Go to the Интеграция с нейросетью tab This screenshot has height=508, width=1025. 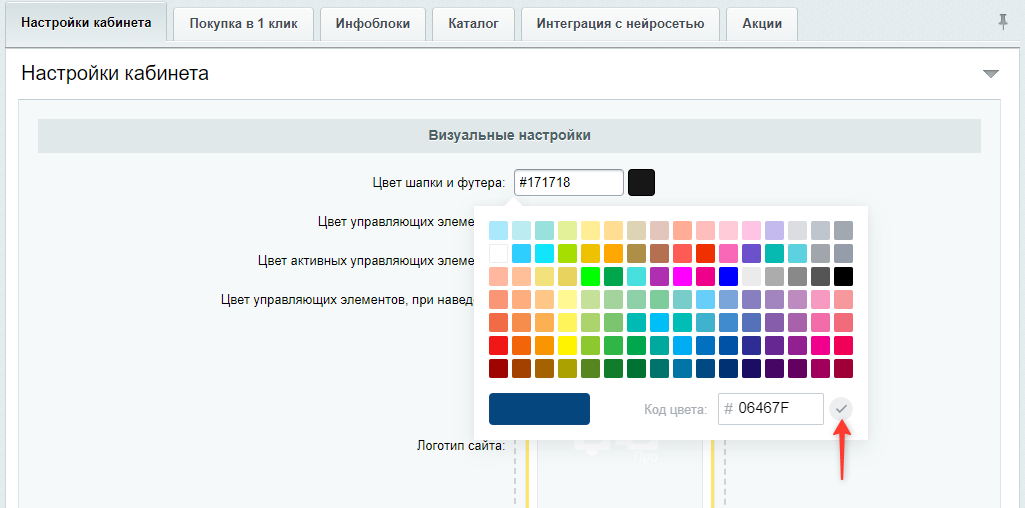620,24
